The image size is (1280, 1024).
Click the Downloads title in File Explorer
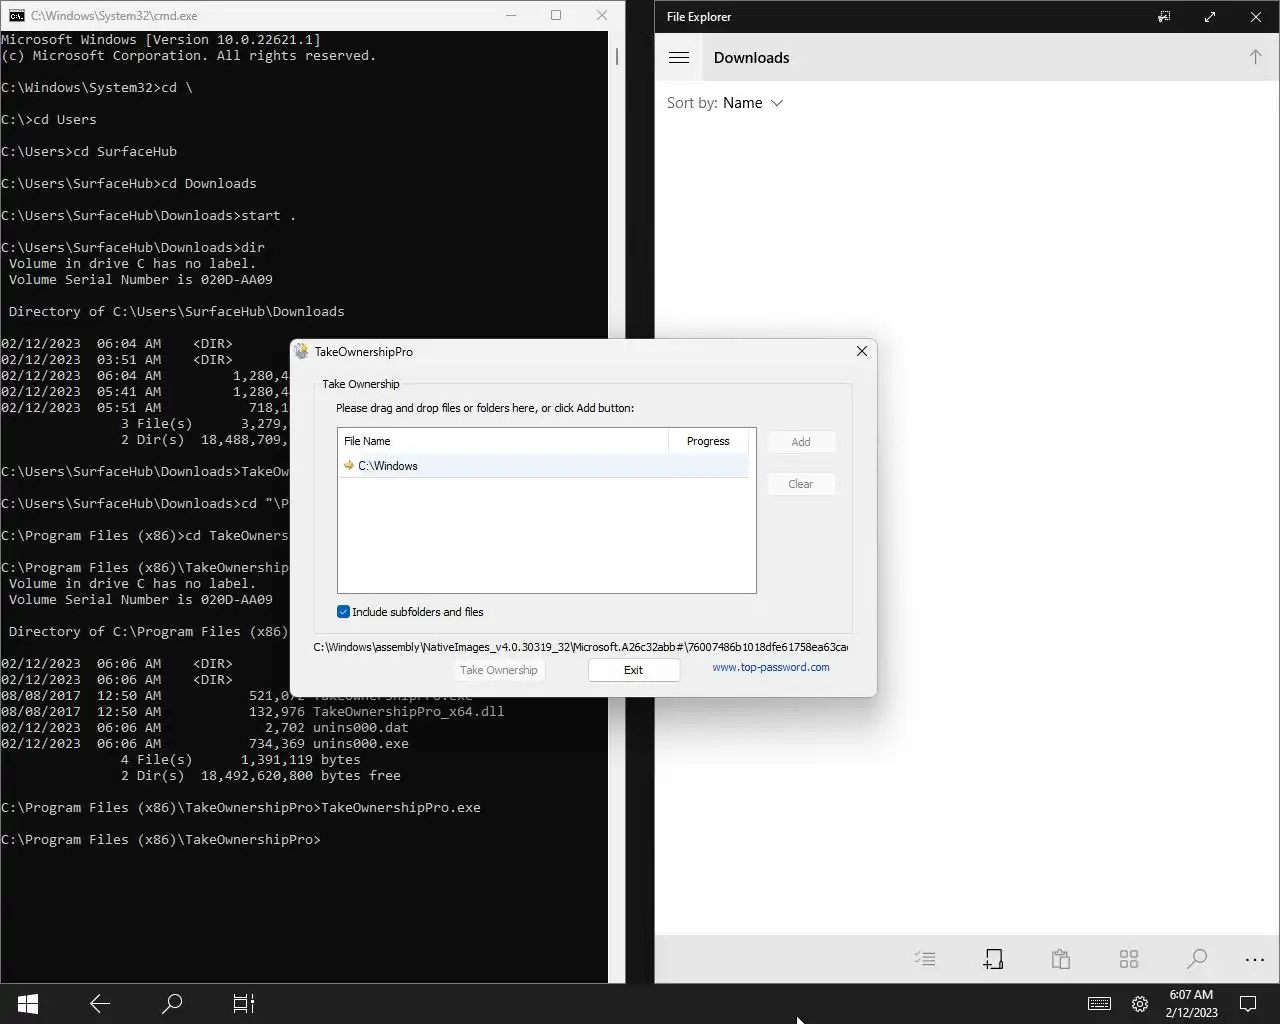[752, 58]
